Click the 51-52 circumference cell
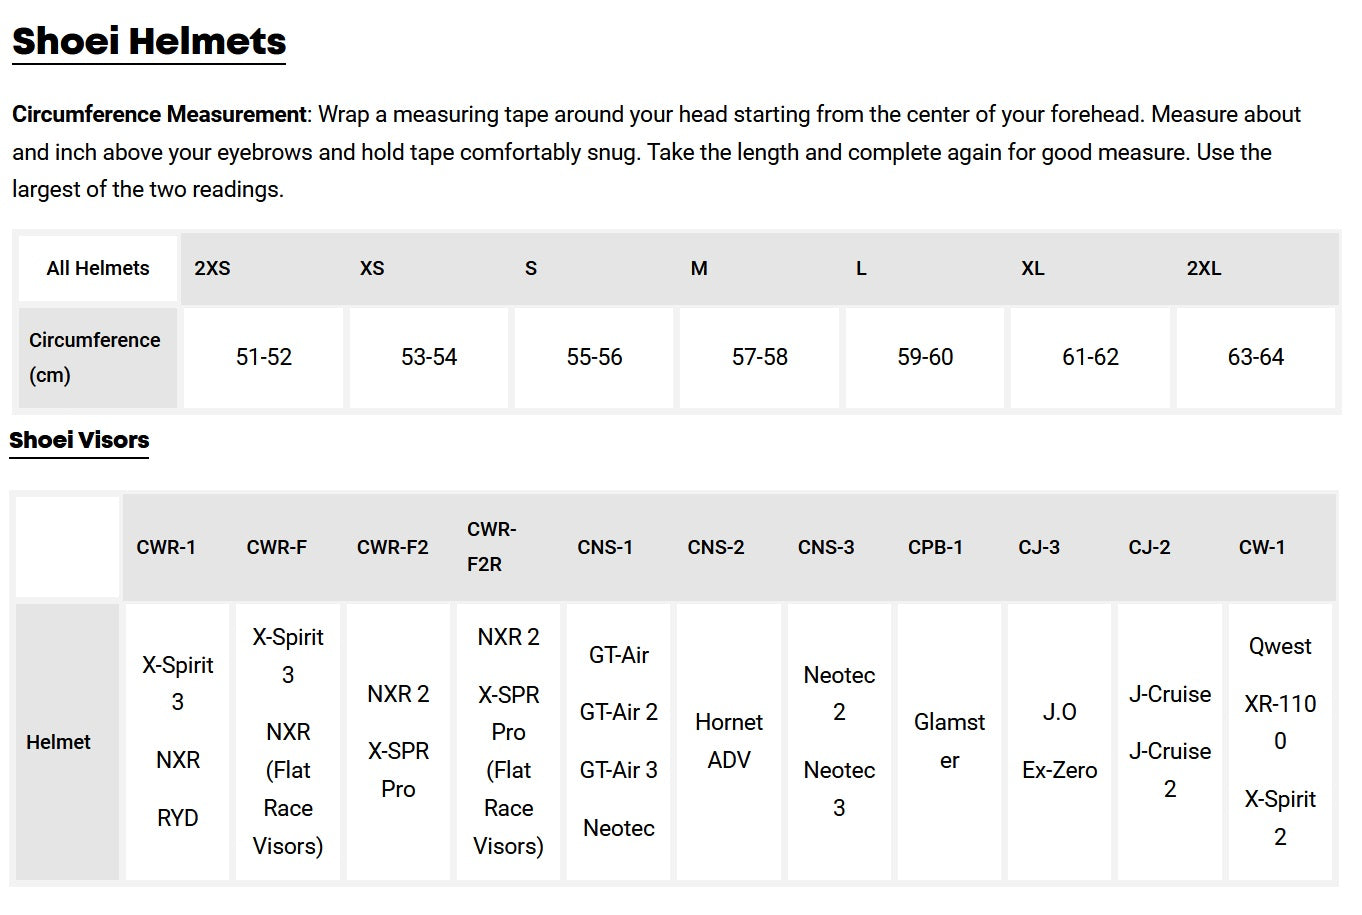This screenshot has width=1362, height=915. (264, 357)
